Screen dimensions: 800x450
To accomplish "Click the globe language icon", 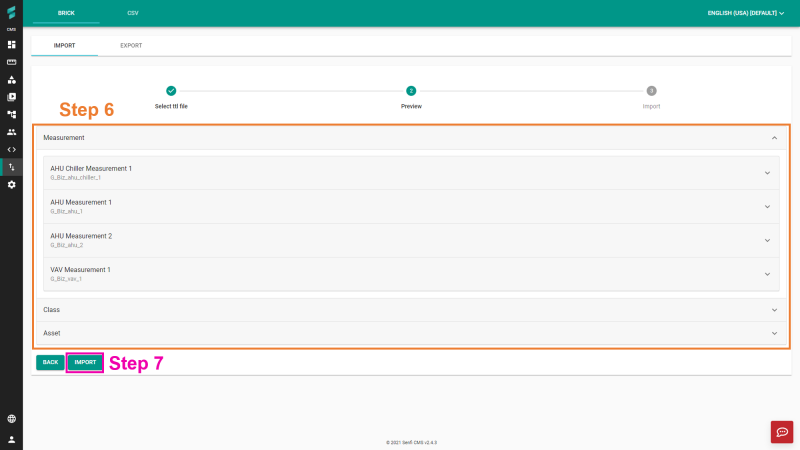I will click(11, 419).
